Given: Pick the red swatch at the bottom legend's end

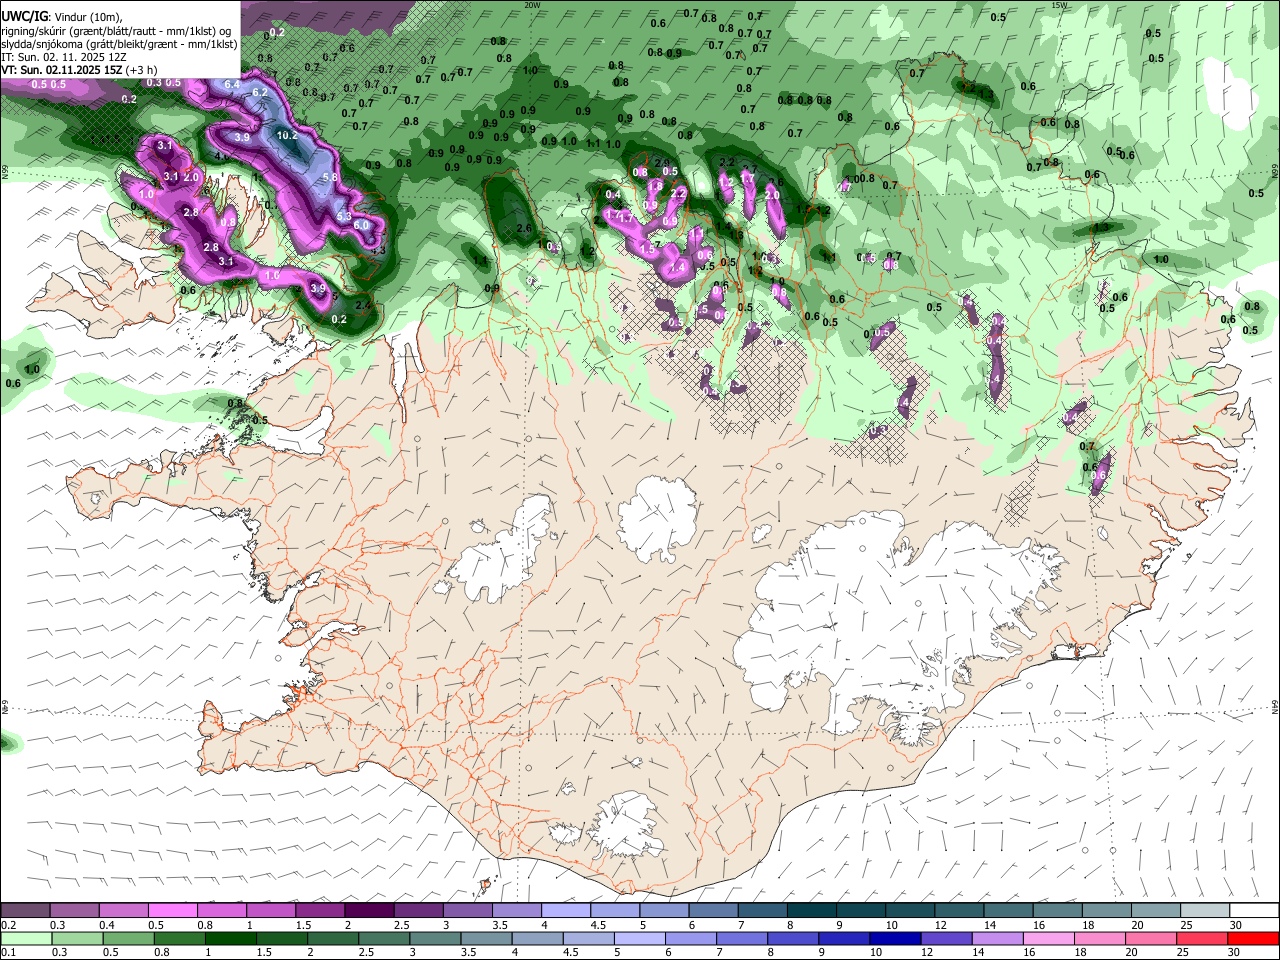Looking at the screenshot, I should pyautogui.click(x=1252, y=938).
